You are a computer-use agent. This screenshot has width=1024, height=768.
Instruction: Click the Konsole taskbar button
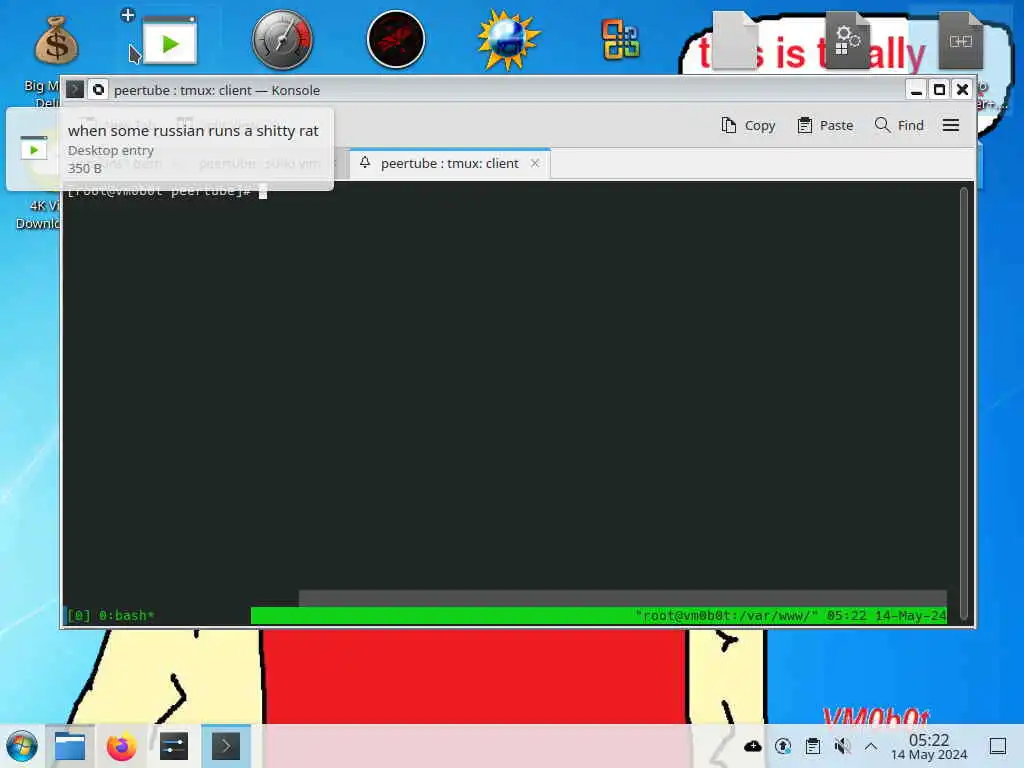[x=225, y=746]
